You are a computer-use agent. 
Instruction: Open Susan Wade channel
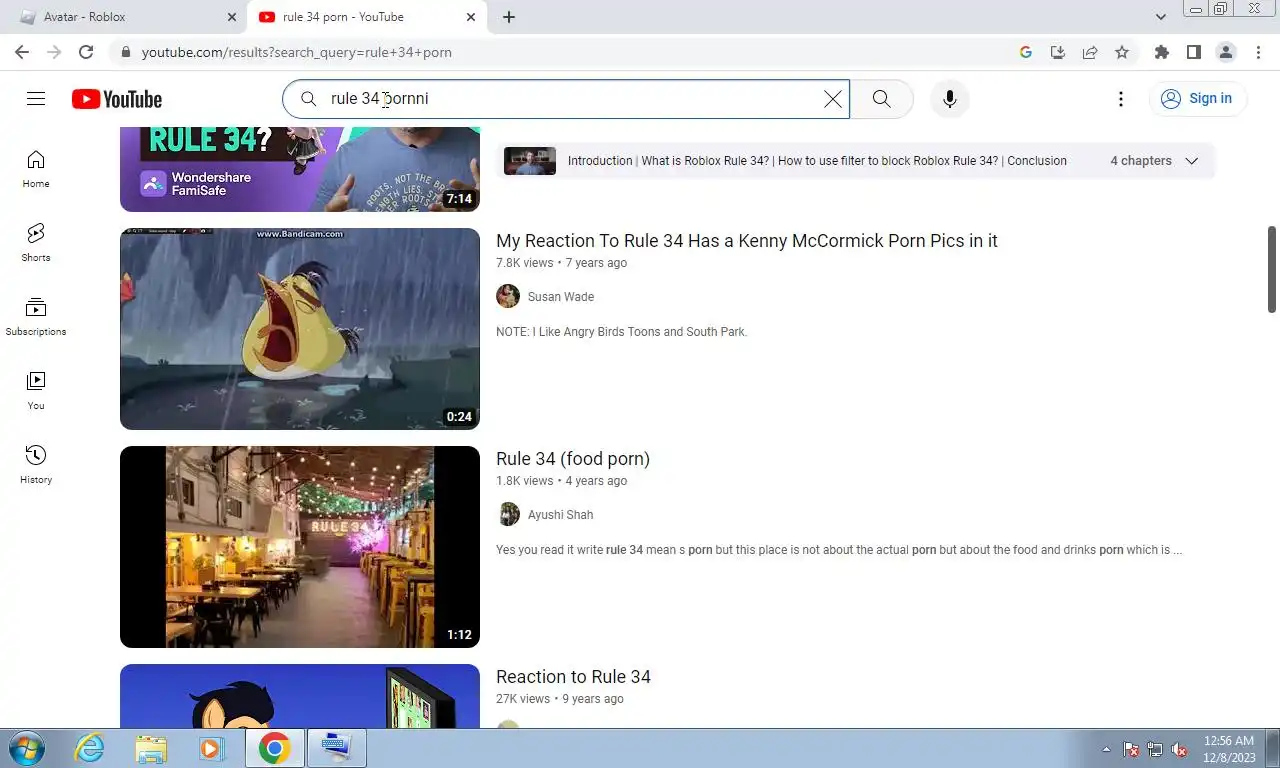tap(561, 297)
